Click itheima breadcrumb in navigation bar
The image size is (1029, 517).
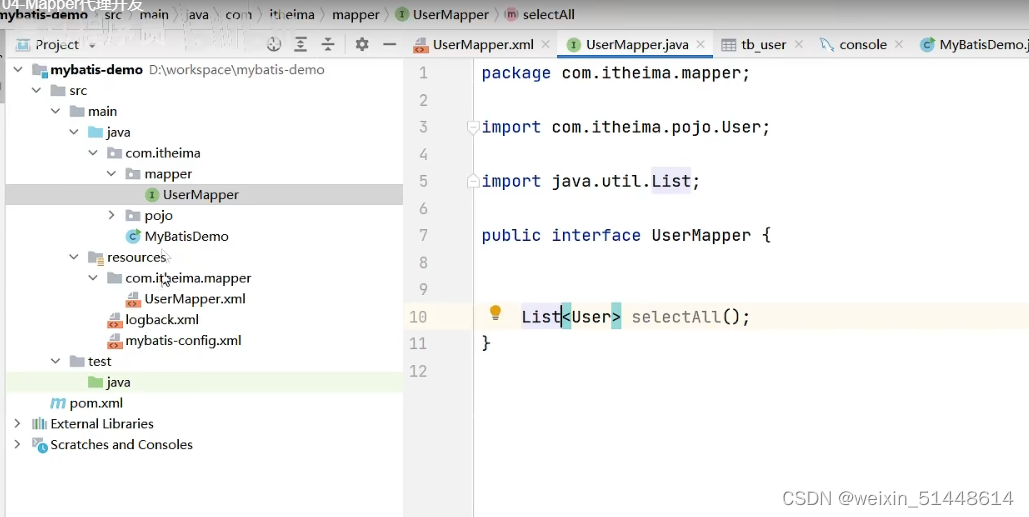pos(292,14)
